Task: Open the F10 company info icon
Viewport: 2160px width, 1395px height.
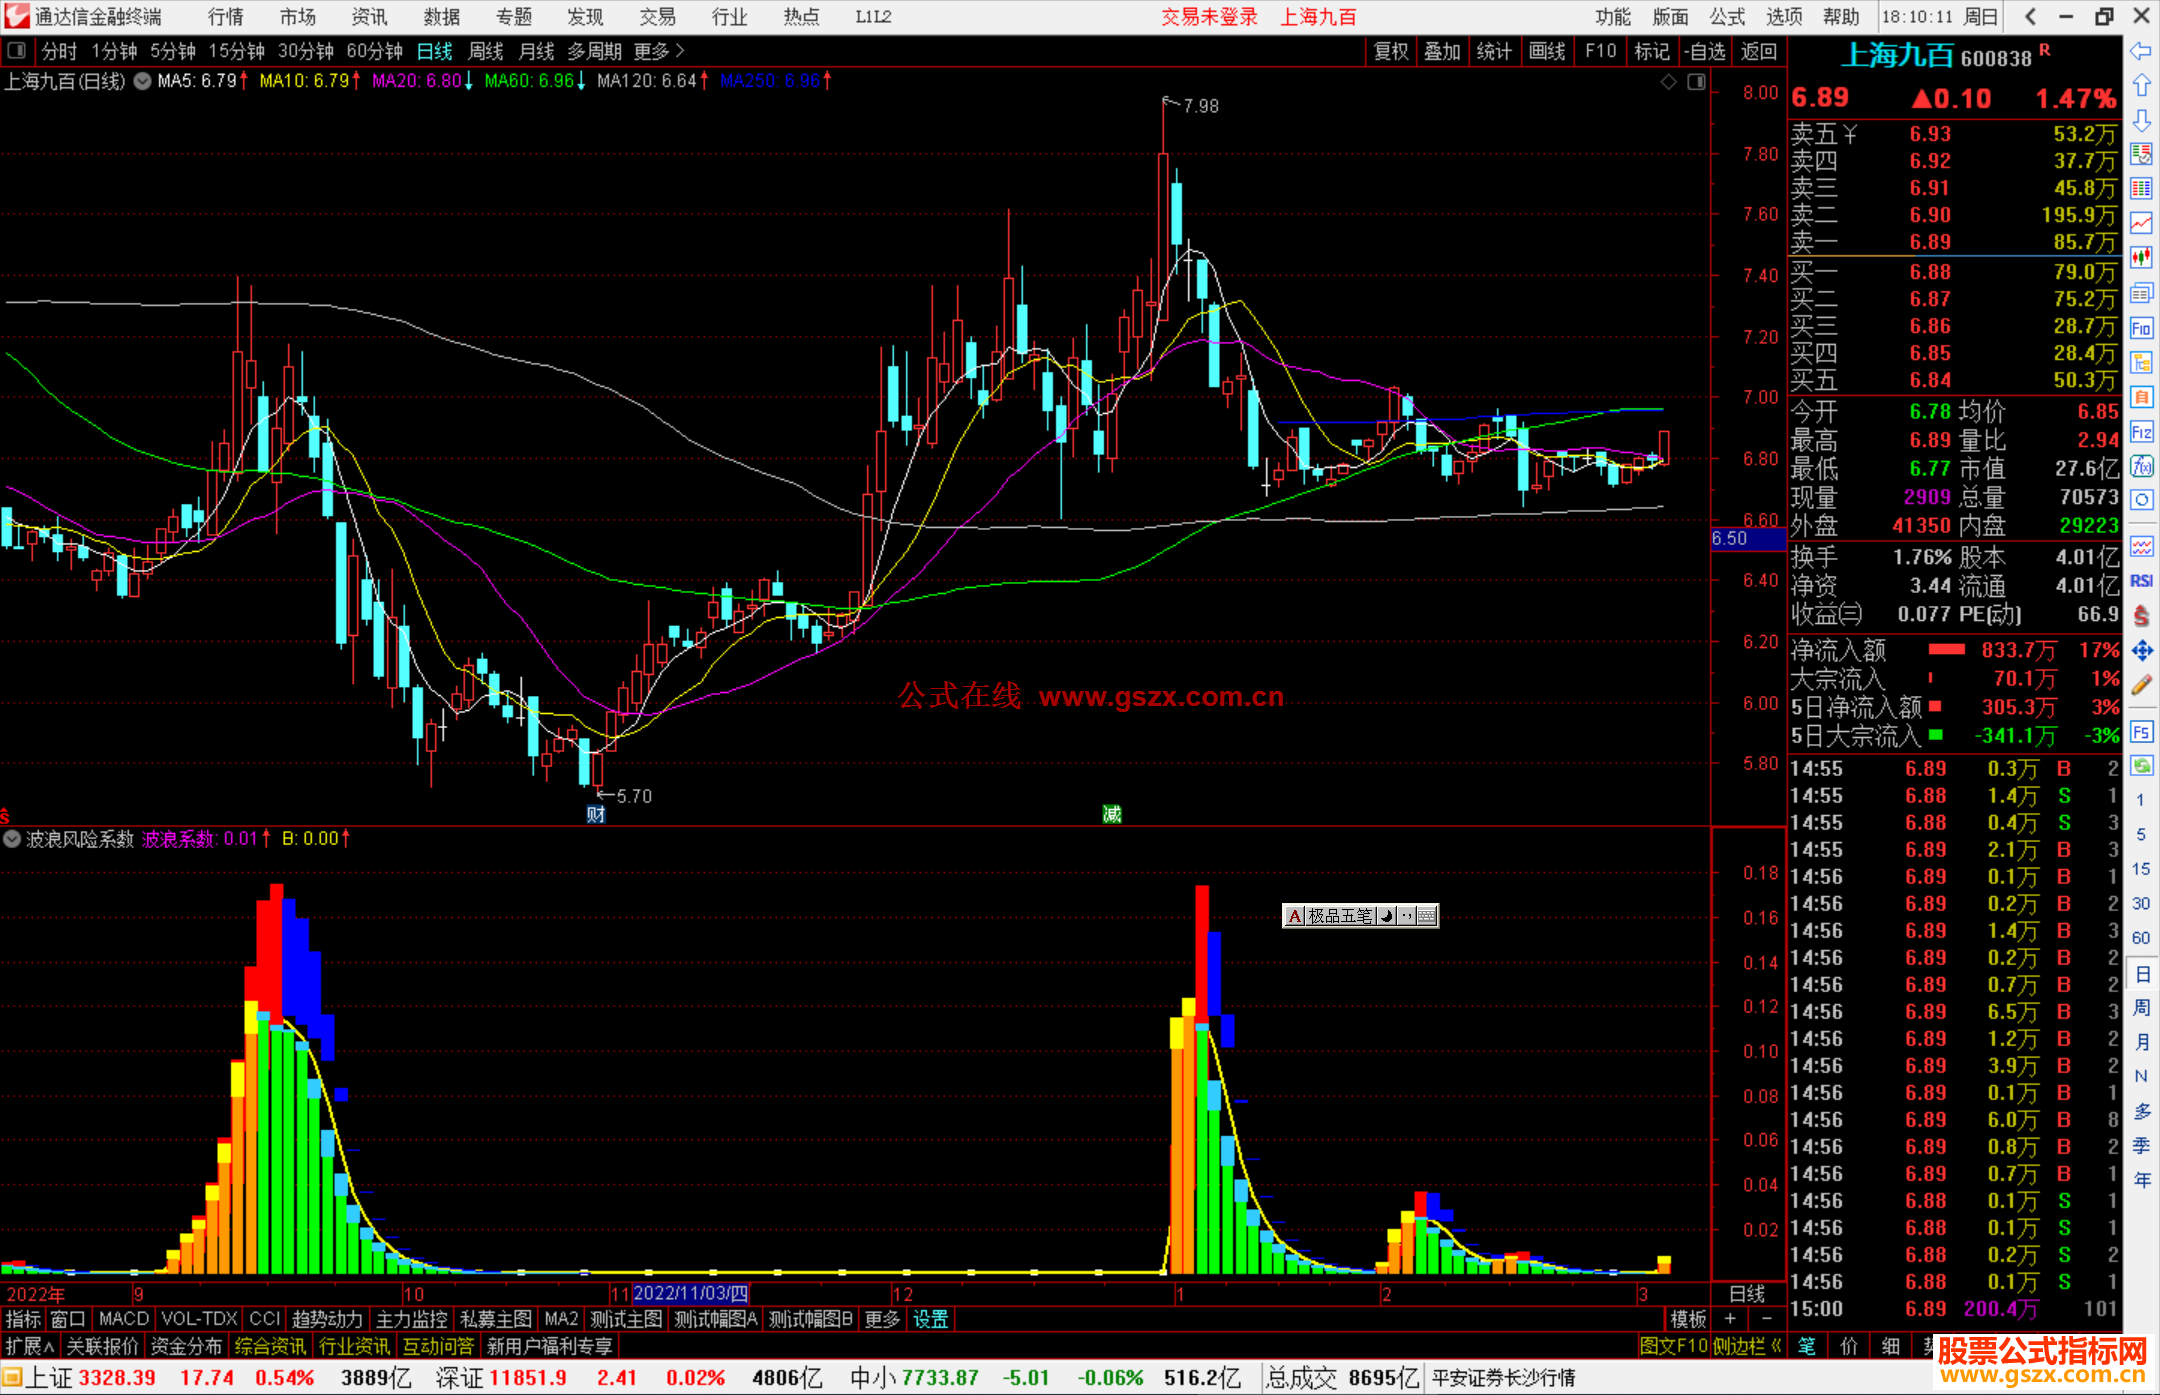Action: pyautogui.click(x=2141, y=329)
